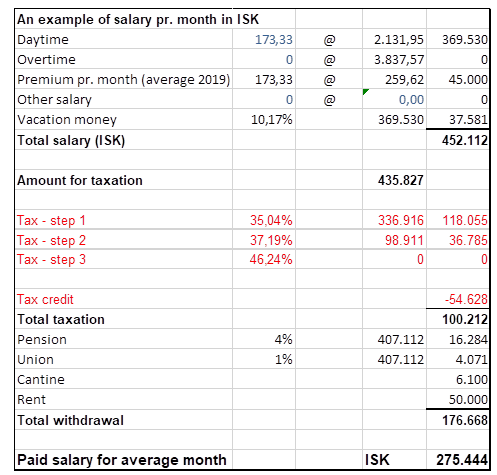This screenshot has height=475, width=497.
Task: Select the Daytime hours cell 173,33
Action: pos(264,39)
